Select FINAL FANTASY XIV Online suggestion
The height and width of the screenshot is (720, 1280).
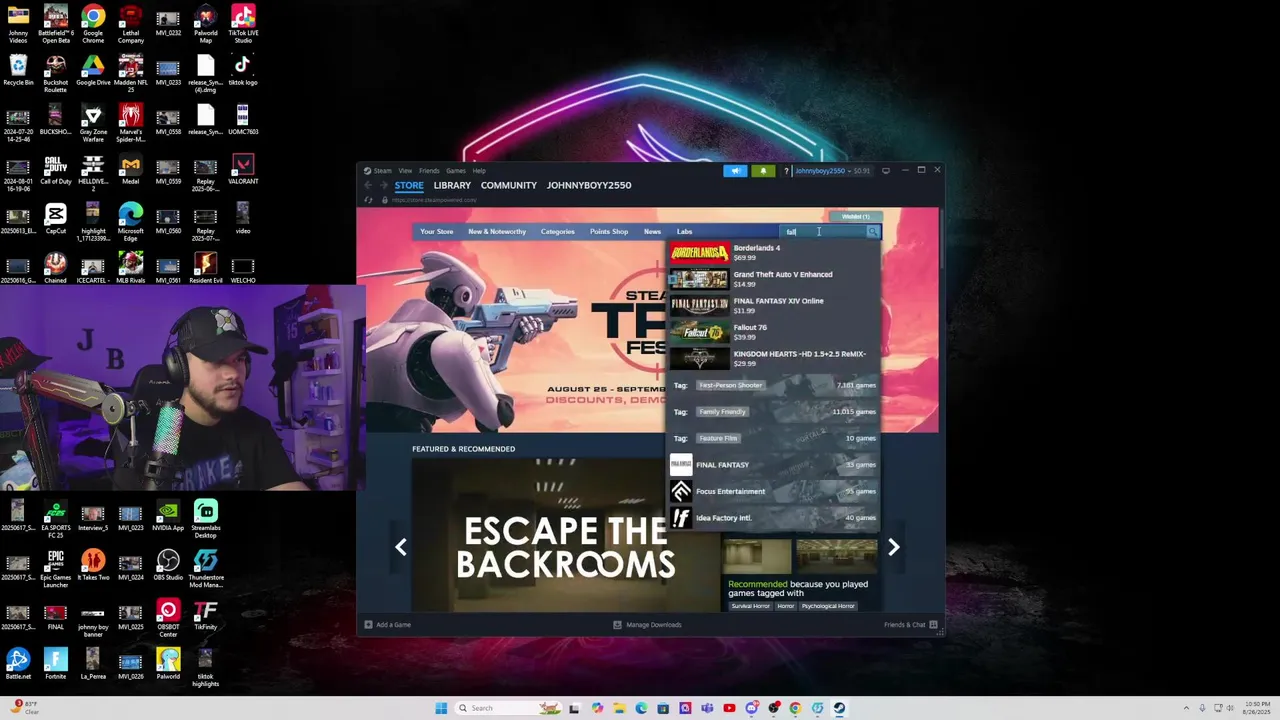[x=775, y=306]
